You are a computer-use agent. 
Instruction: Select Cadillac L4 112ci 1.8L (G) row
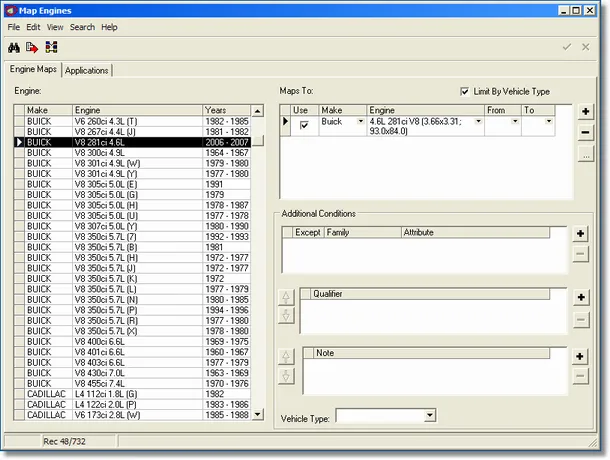tap(132, 394)
